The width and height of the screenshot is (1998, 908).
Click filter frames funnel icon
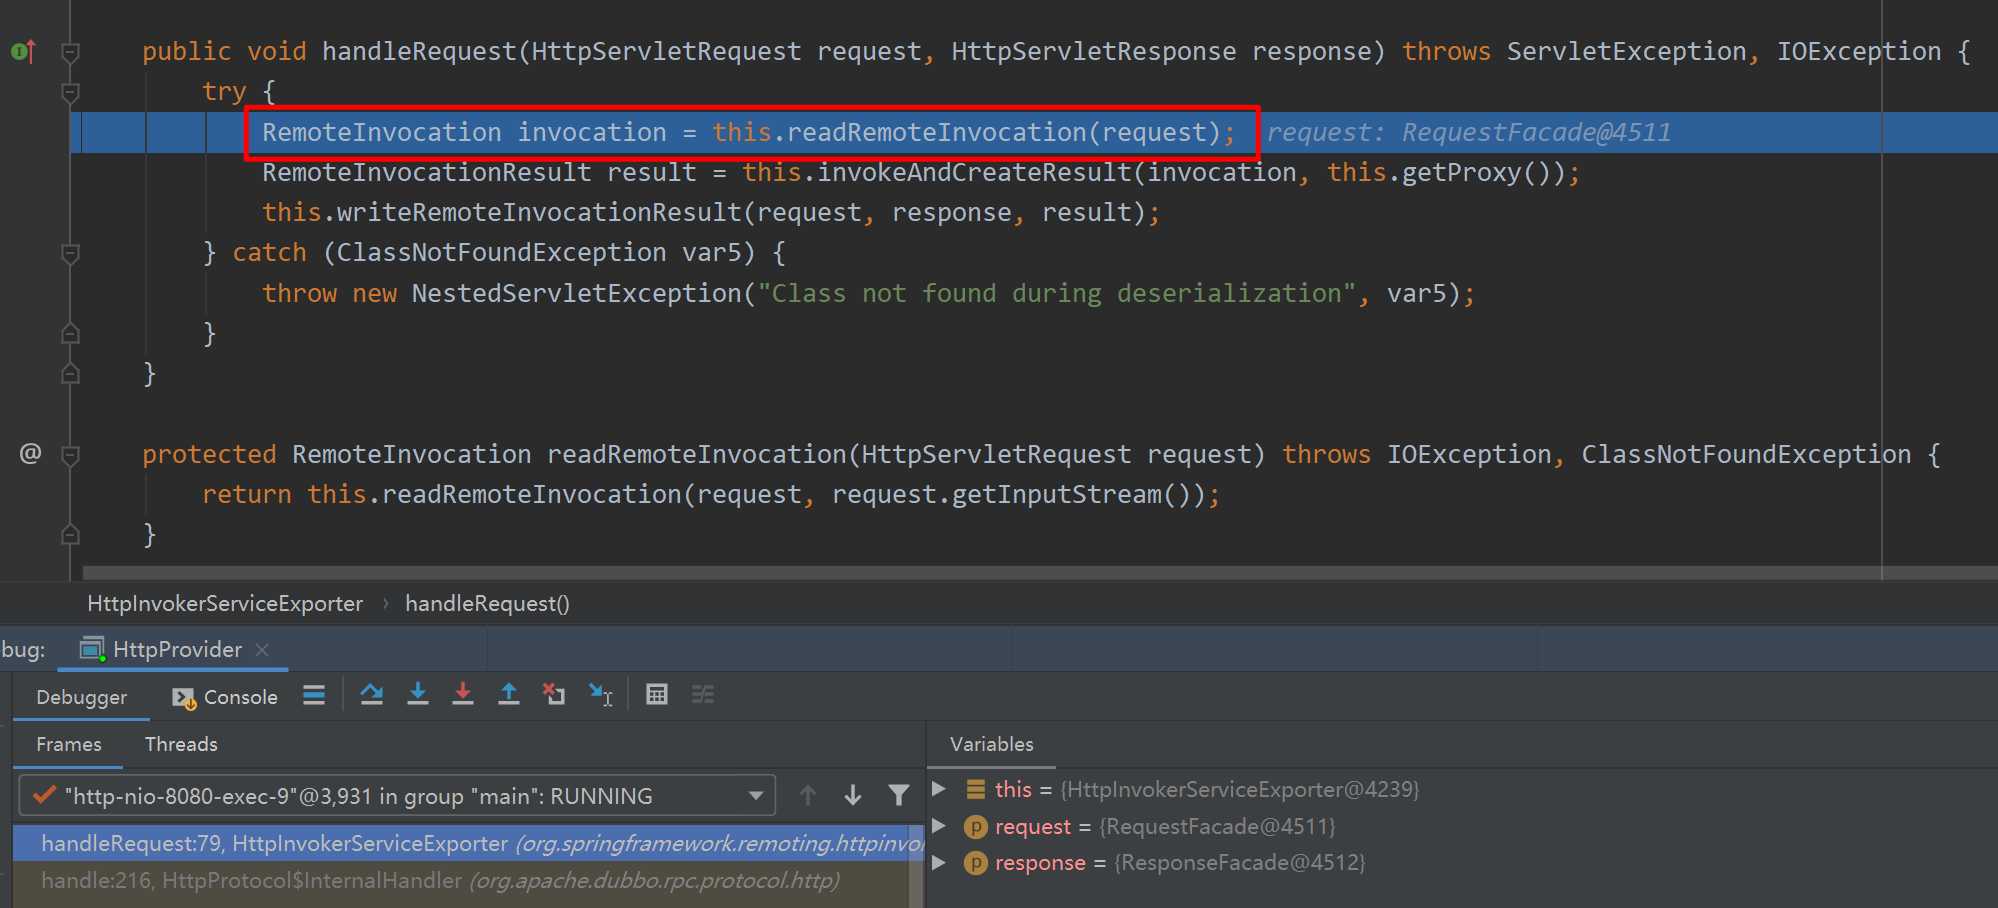coord(899,796)
